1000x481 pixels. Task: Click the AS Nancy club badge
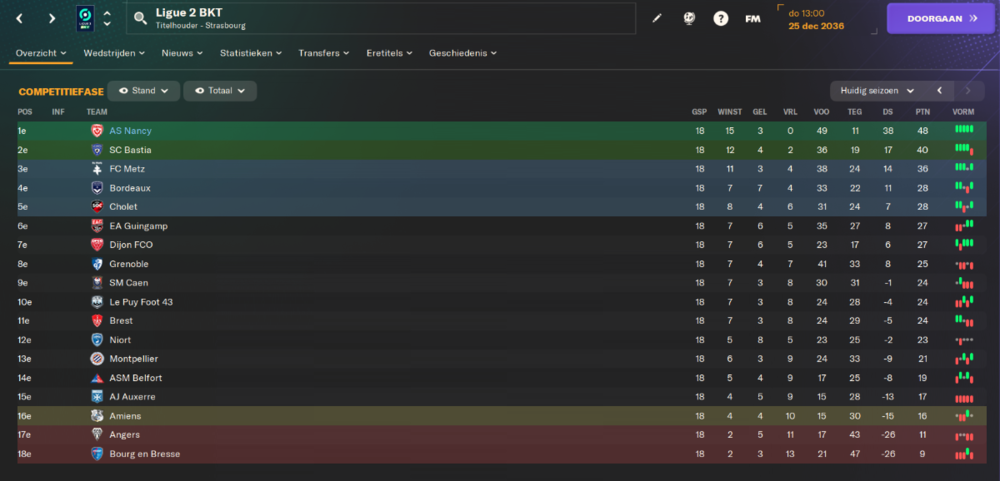click(97, 131)
